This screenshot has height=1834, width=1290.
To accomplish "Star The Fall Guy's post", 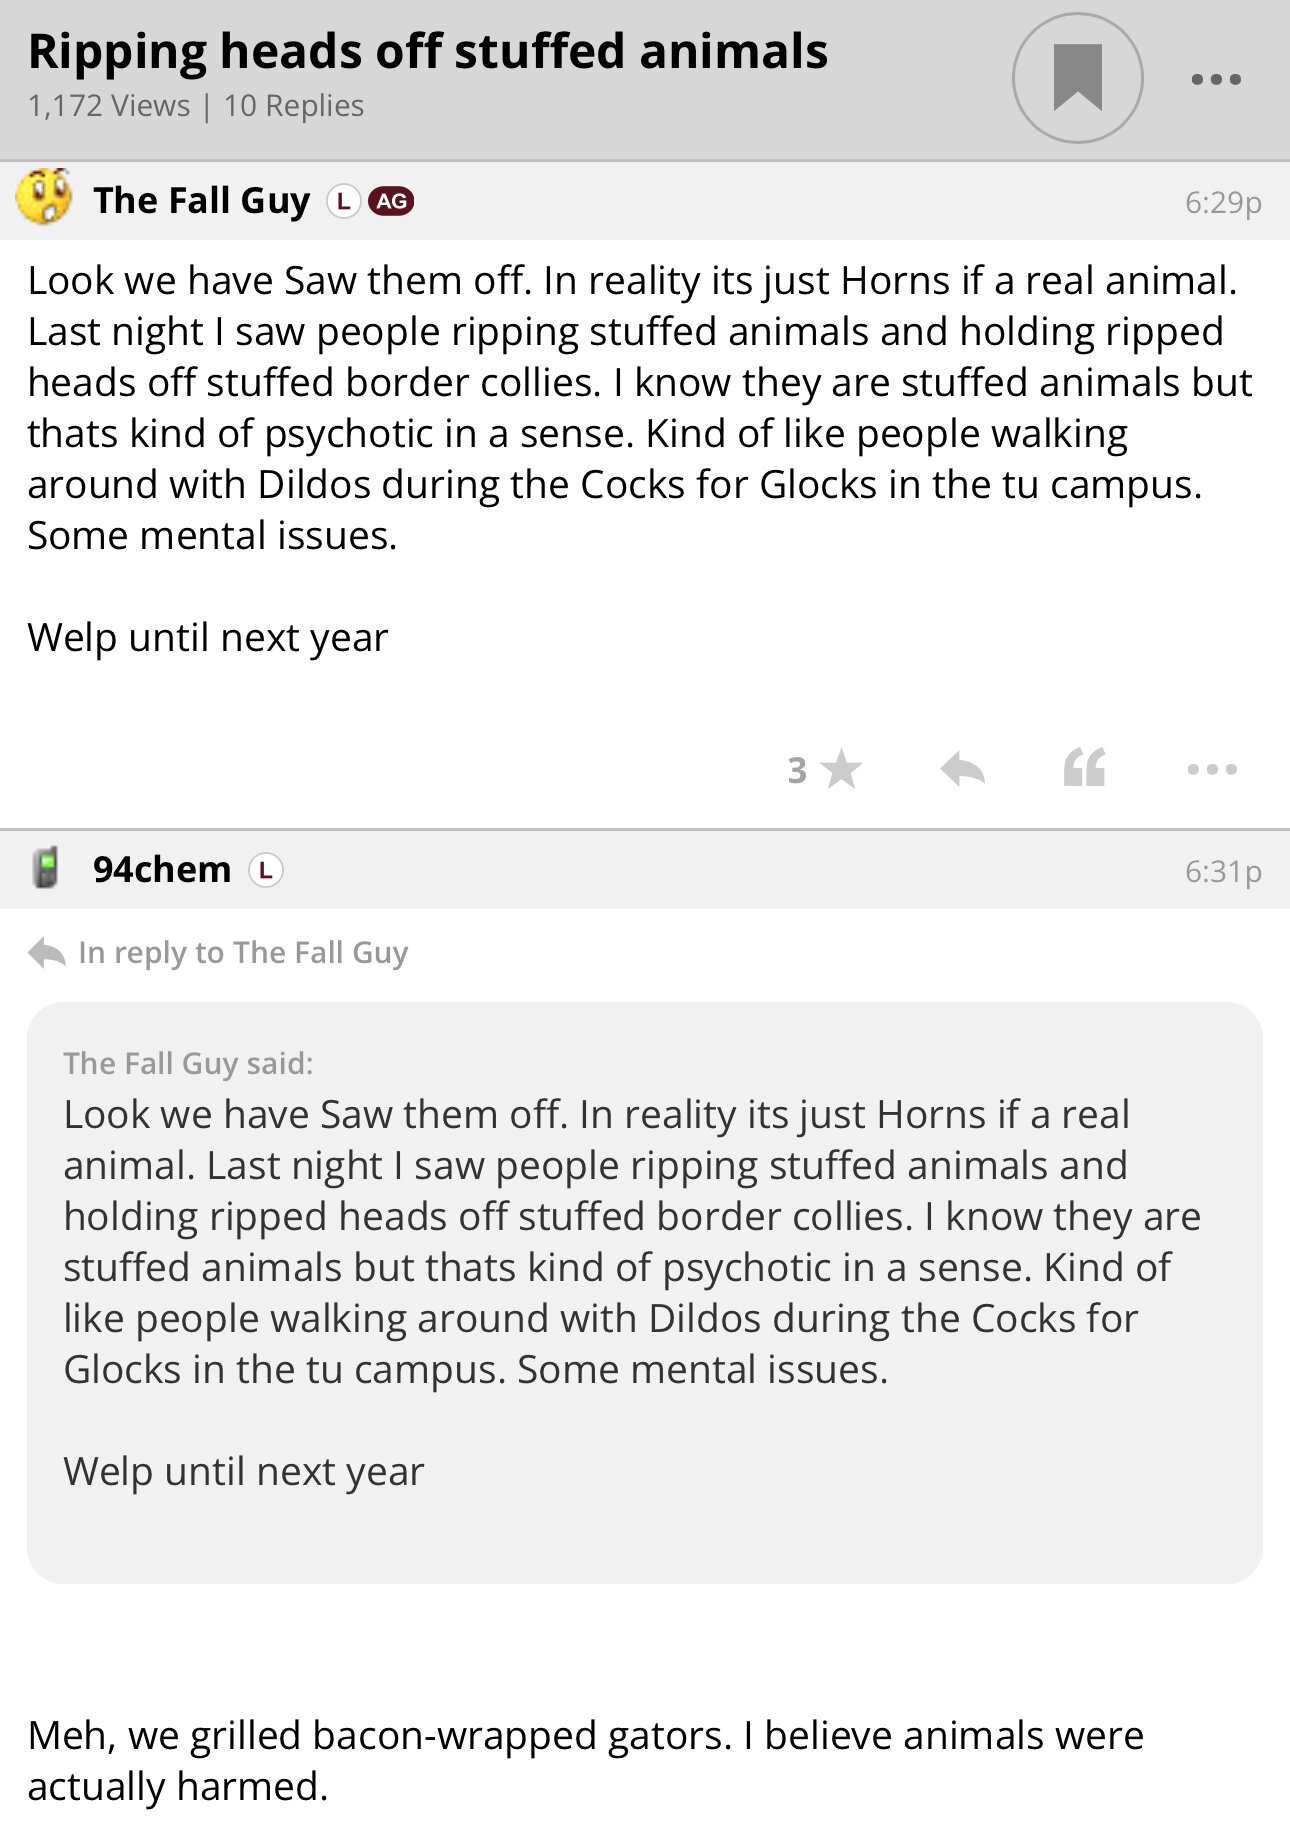I will click(x=842, y=769).
